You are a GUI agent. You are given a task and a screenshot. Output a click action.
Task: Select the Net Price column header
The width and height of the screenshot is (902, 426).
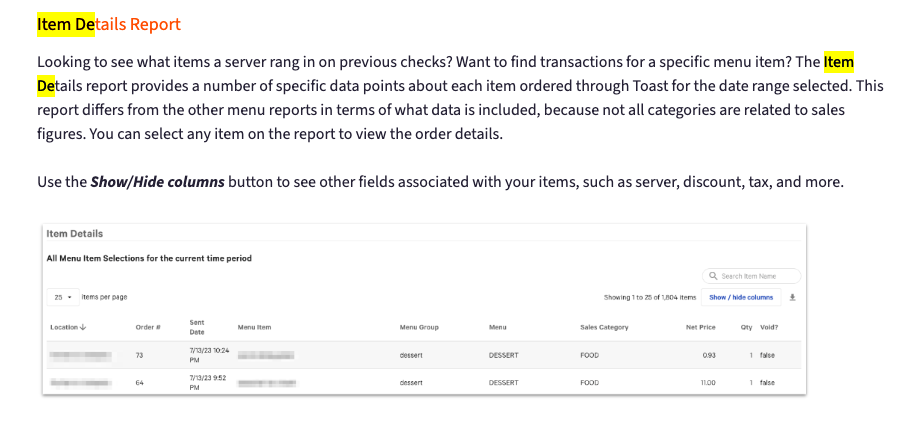point(699,327)
